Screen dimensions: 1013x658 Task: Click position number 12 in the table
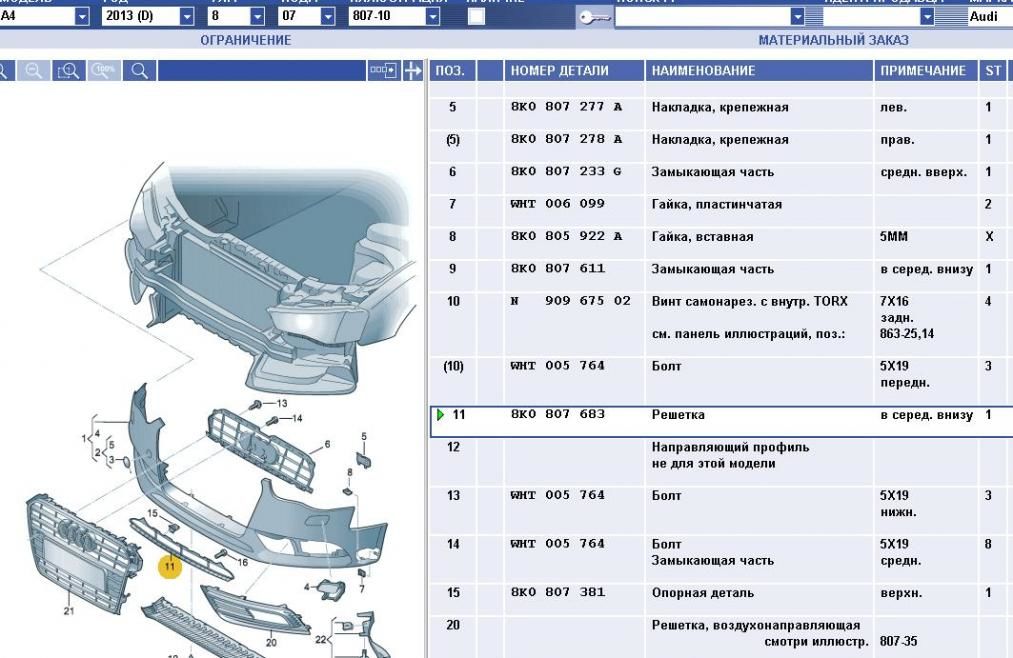tap(453, 447)
